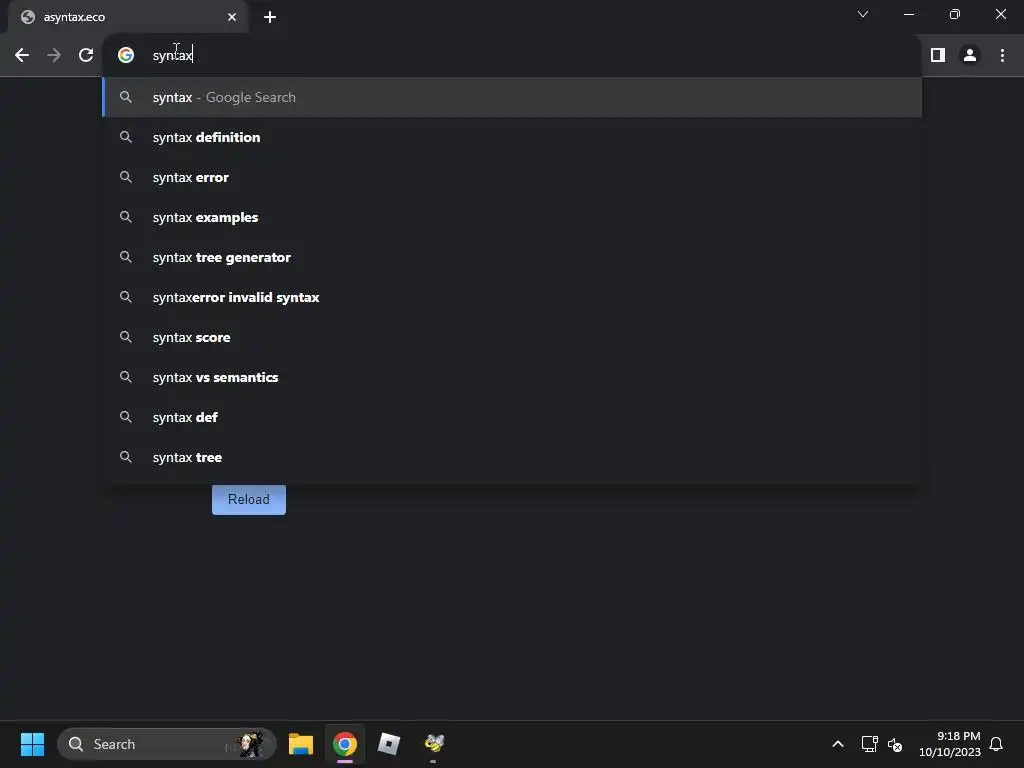Click the muted volume tray icon
Image resolution: width=1024 pixels, height=768 pixels.
tap(895, 744)
